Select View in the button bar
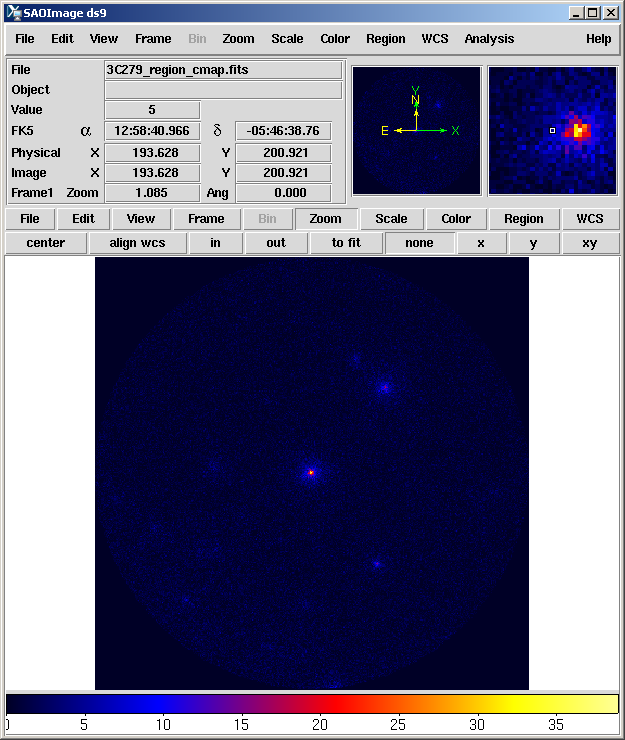Image resolution: width=625 pixels, height=740 pixels. (x=141, y=219)
